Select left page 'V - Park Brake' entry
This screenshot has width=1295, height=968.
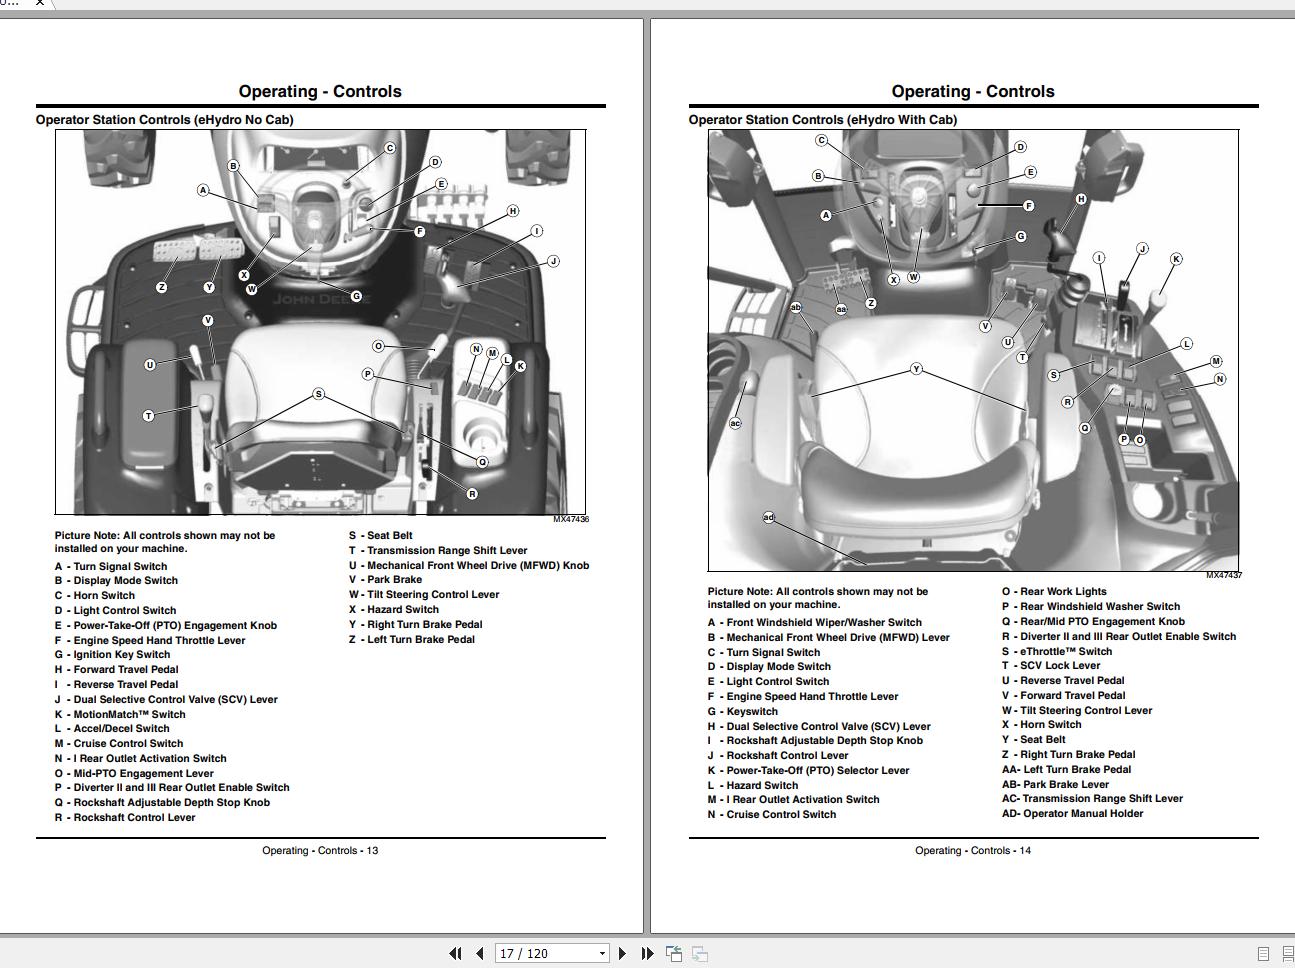click(x=386, y=580)
